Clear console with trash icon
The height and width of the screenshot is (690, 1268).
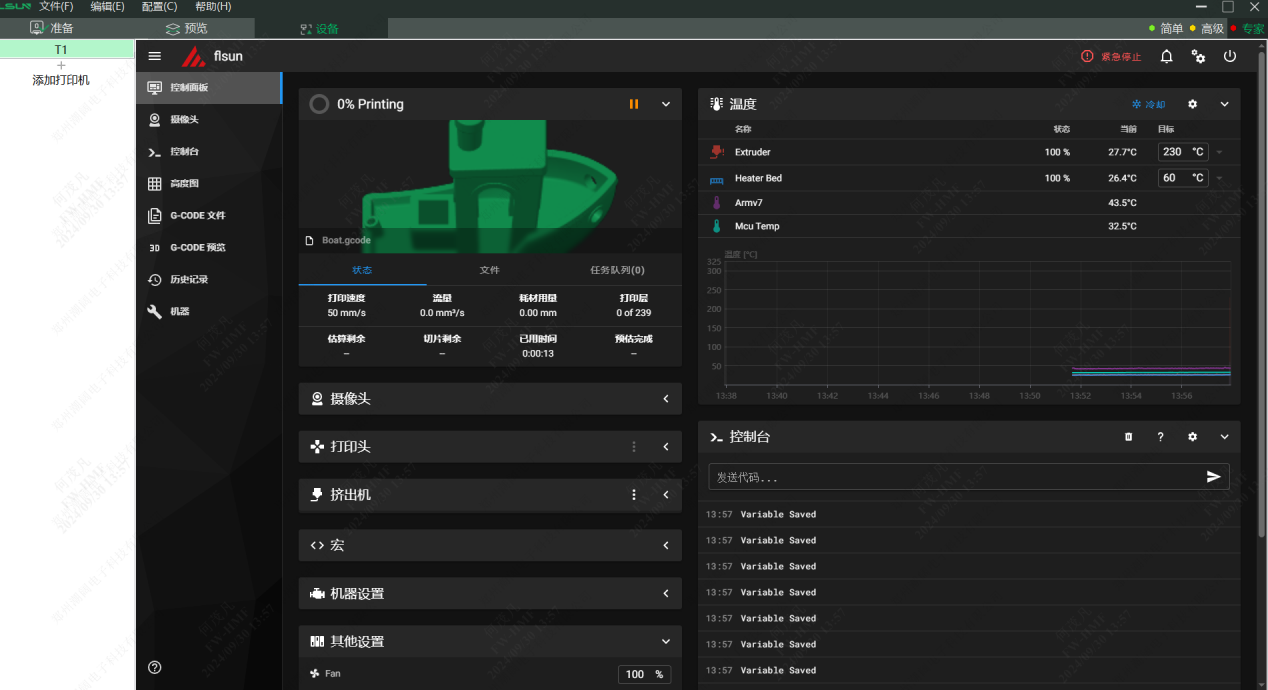pos(1128,437)
